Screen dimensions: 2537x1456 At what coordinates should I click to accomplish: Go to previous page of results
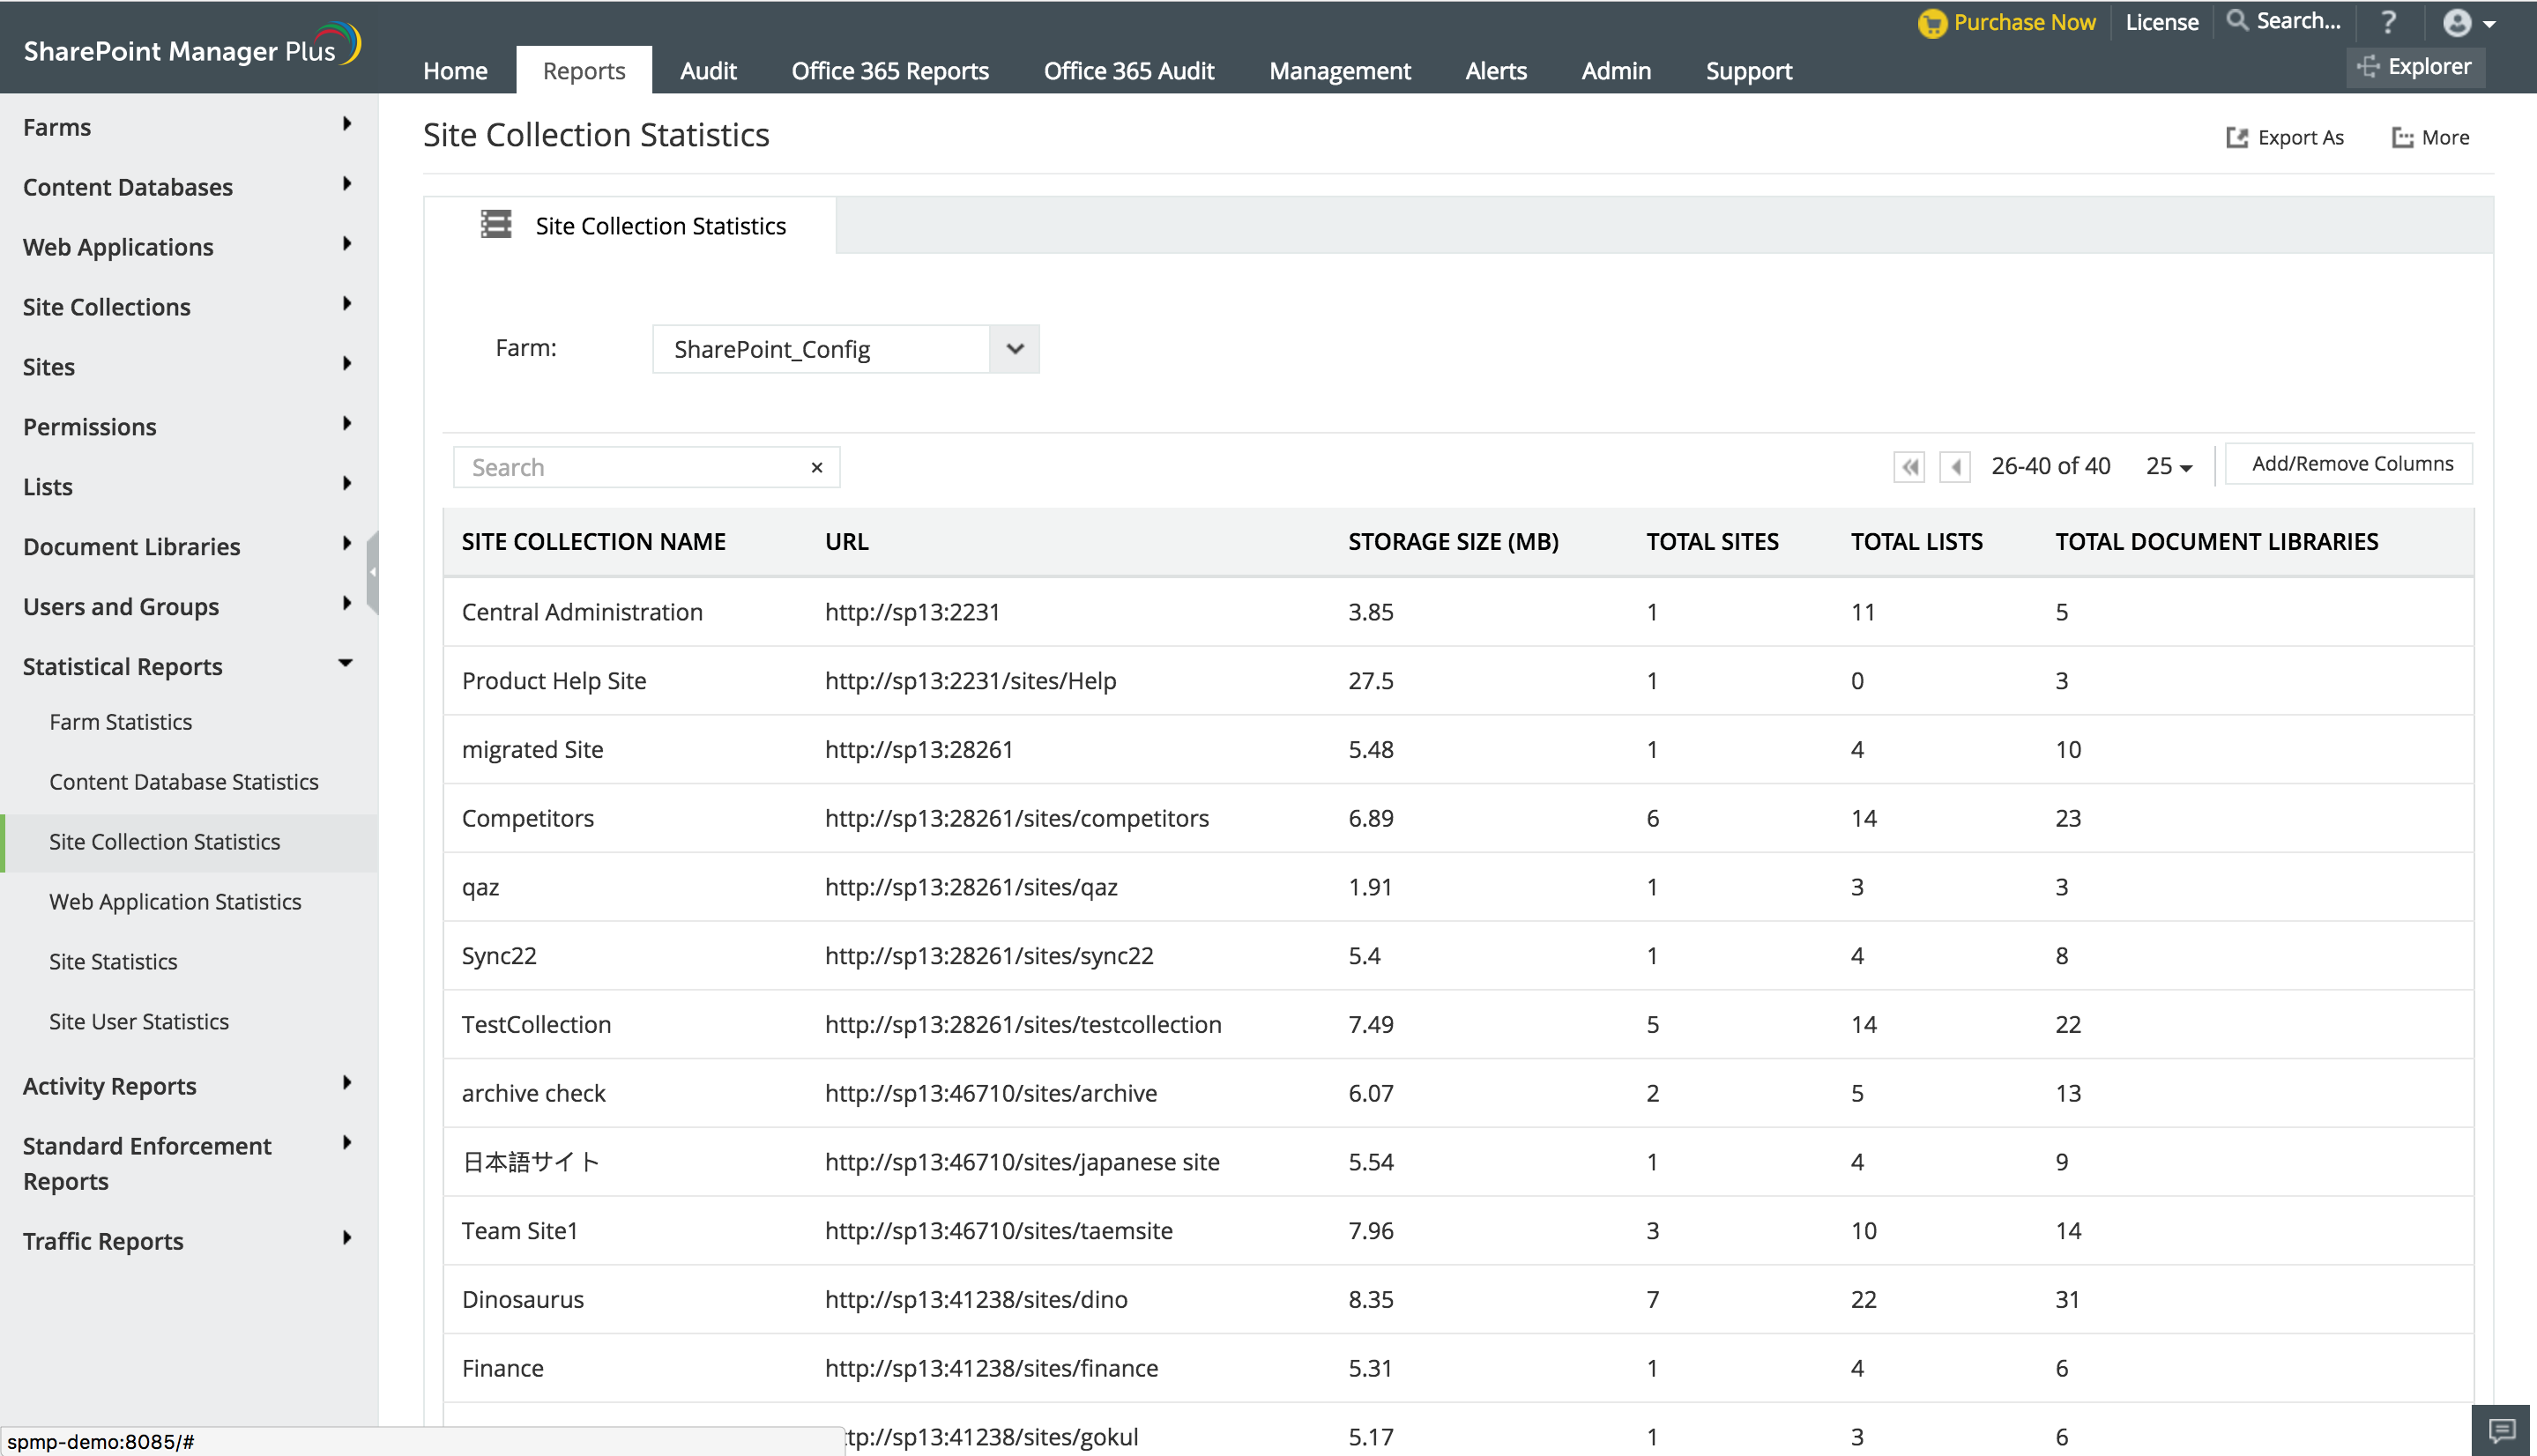coord(1955,467)
